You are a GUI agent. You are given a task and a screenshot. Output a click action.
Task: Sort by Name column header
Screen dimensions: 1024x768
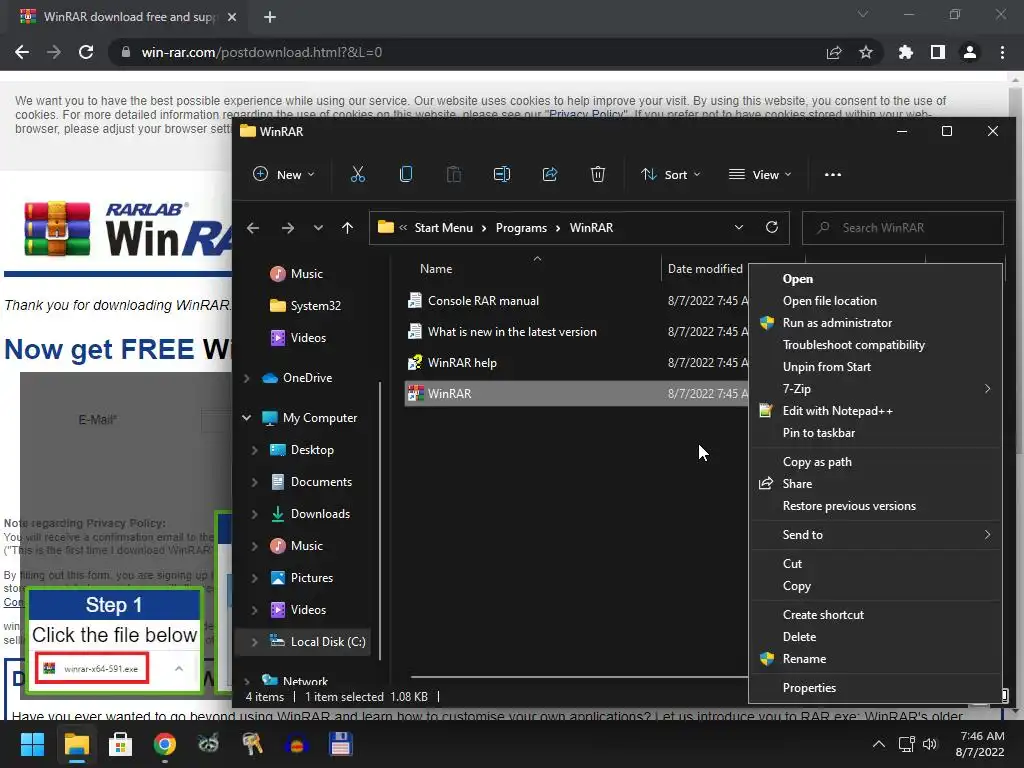[x=436, y=269]
